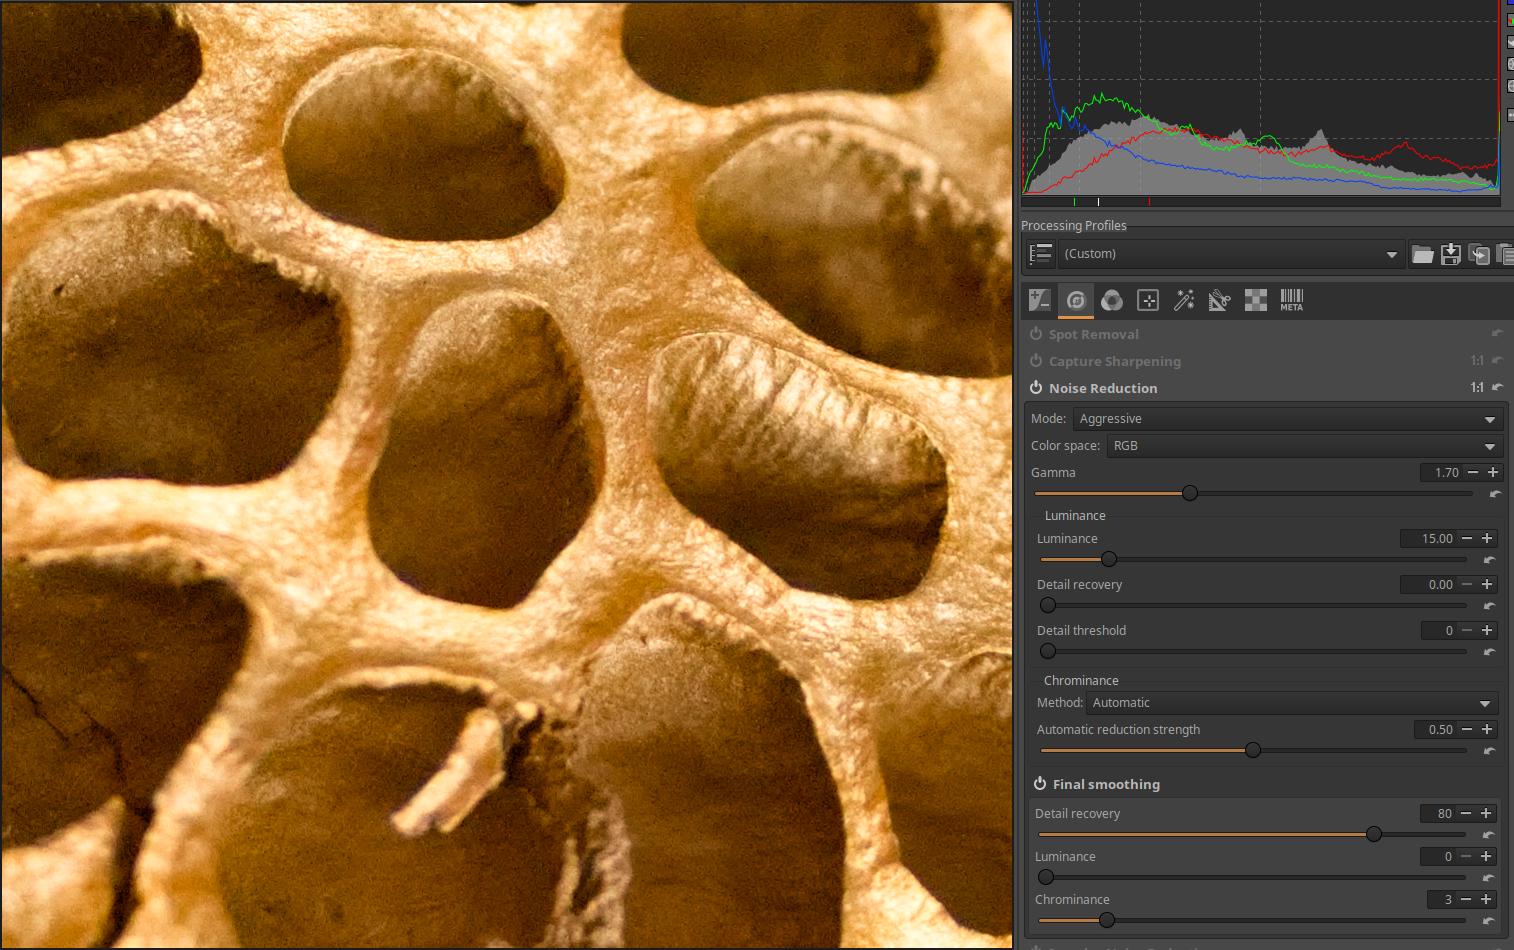Toggle Noise Reduction power button
This screenshot has width=1514, height=950.
click(1036, 388)
